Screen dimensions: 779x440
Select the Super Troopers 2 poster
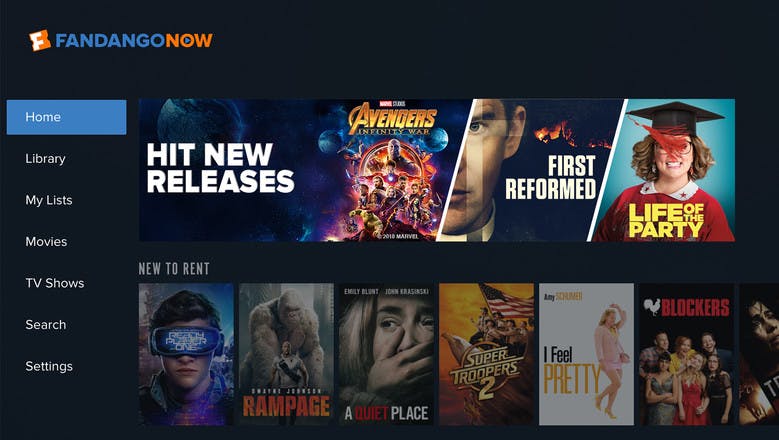click(486, 354)
